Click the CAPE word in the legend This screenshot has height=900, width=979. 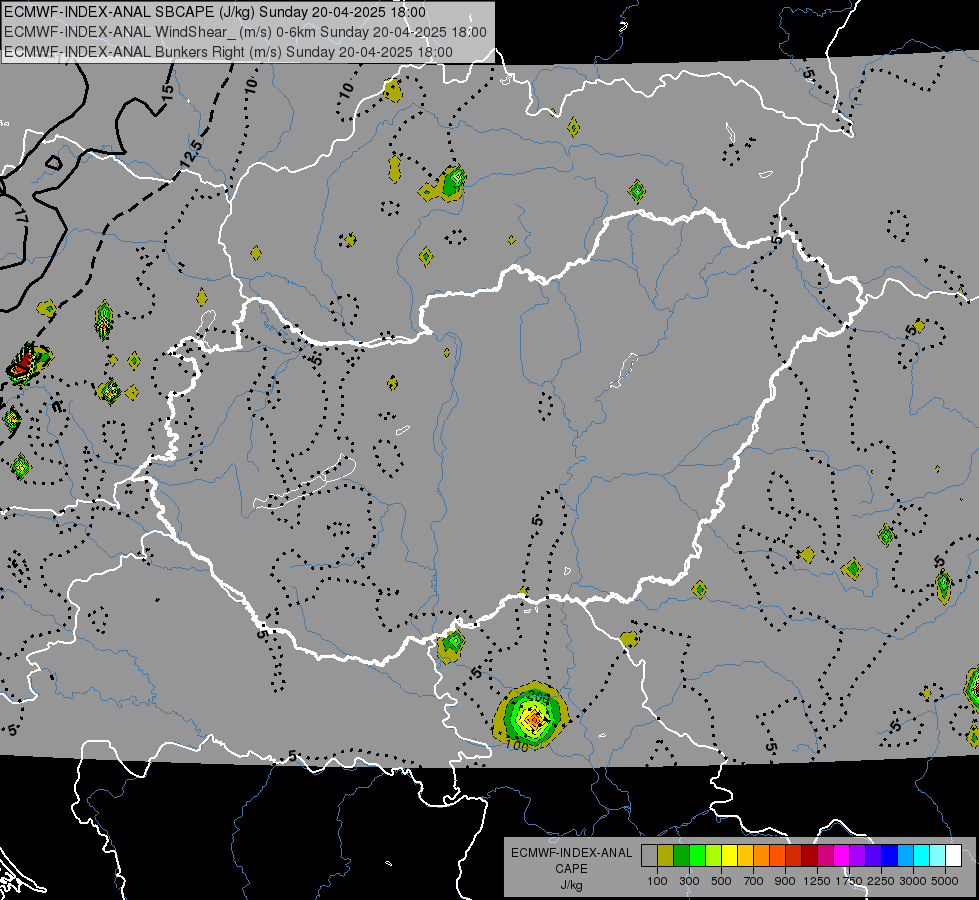pyautogui.click(x=571, y=869)
